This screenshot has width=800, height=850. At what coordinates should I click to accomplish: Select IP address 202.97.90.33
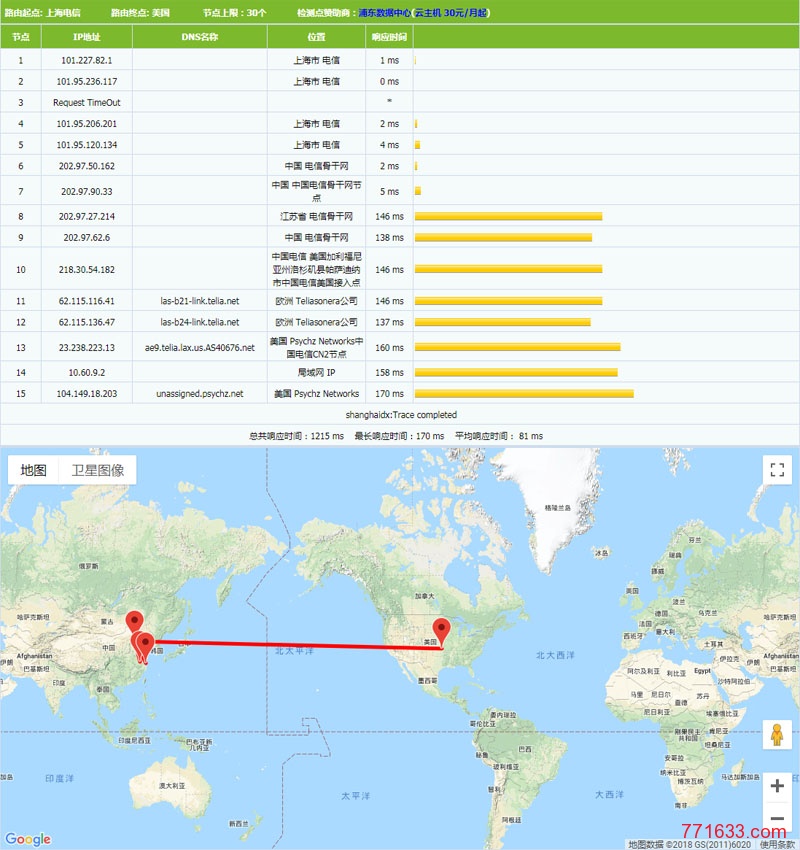(x=87, y=191)
